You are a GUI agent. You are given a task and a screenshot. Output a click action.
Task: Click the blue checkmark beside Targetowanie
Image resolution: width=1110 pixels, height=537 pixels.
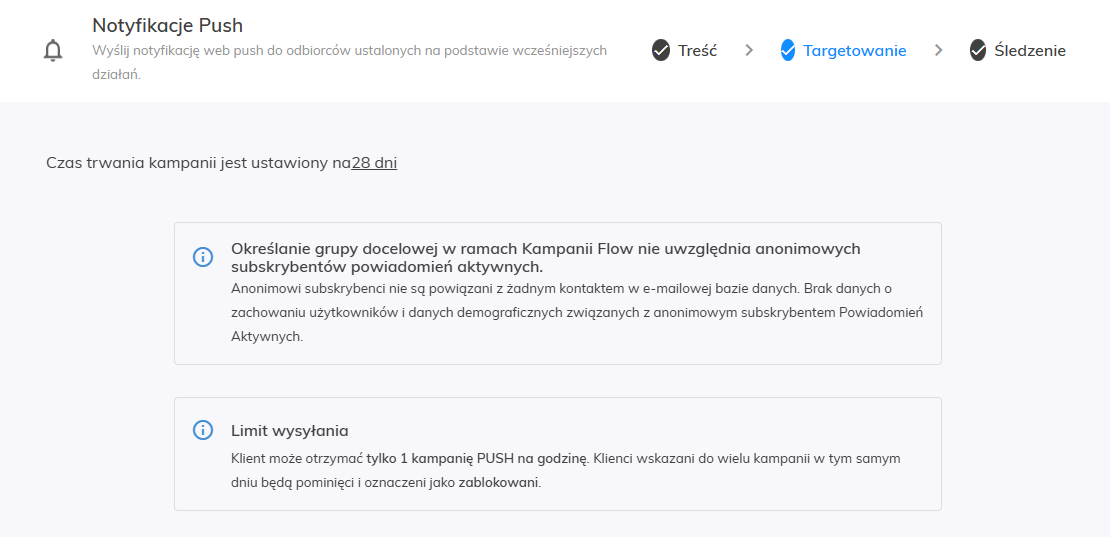[x=788, y=50]
